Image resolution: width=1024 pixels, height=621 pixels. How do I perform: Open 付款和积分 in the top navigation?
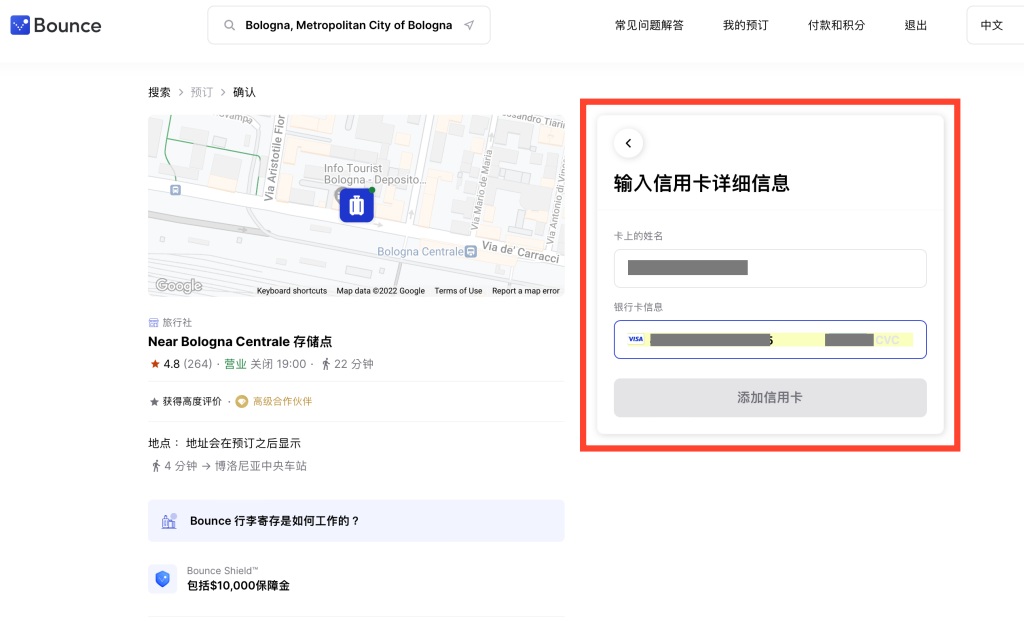[x=837, y=25]
